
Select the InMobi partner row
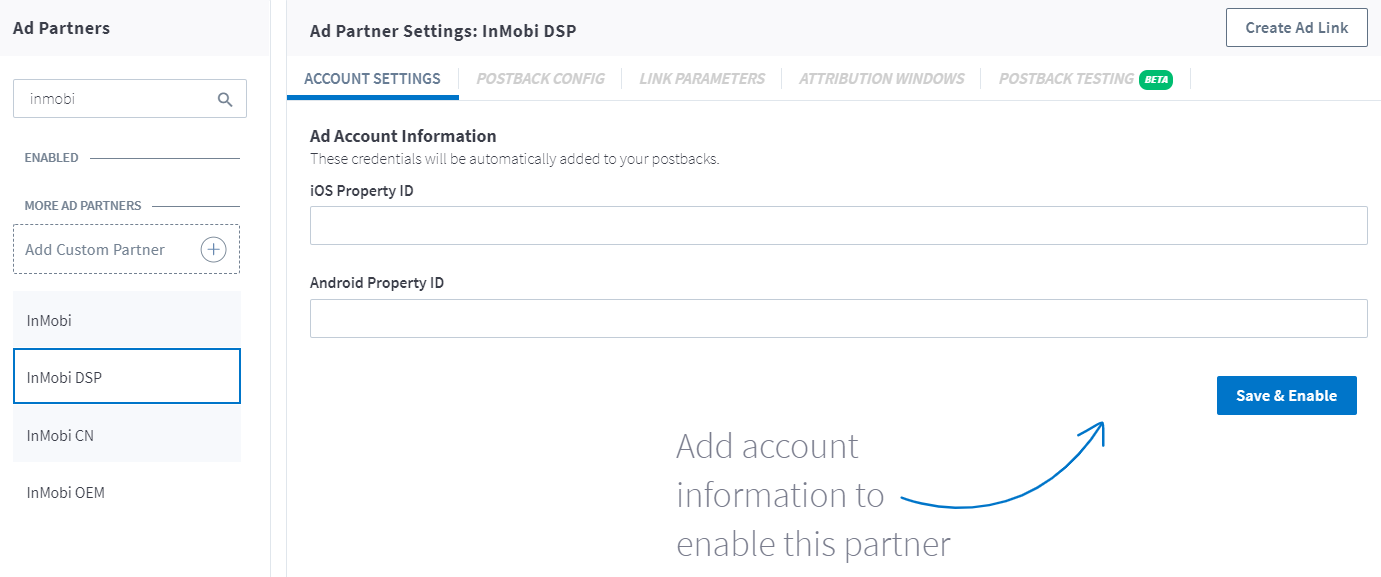coord(127,320)
